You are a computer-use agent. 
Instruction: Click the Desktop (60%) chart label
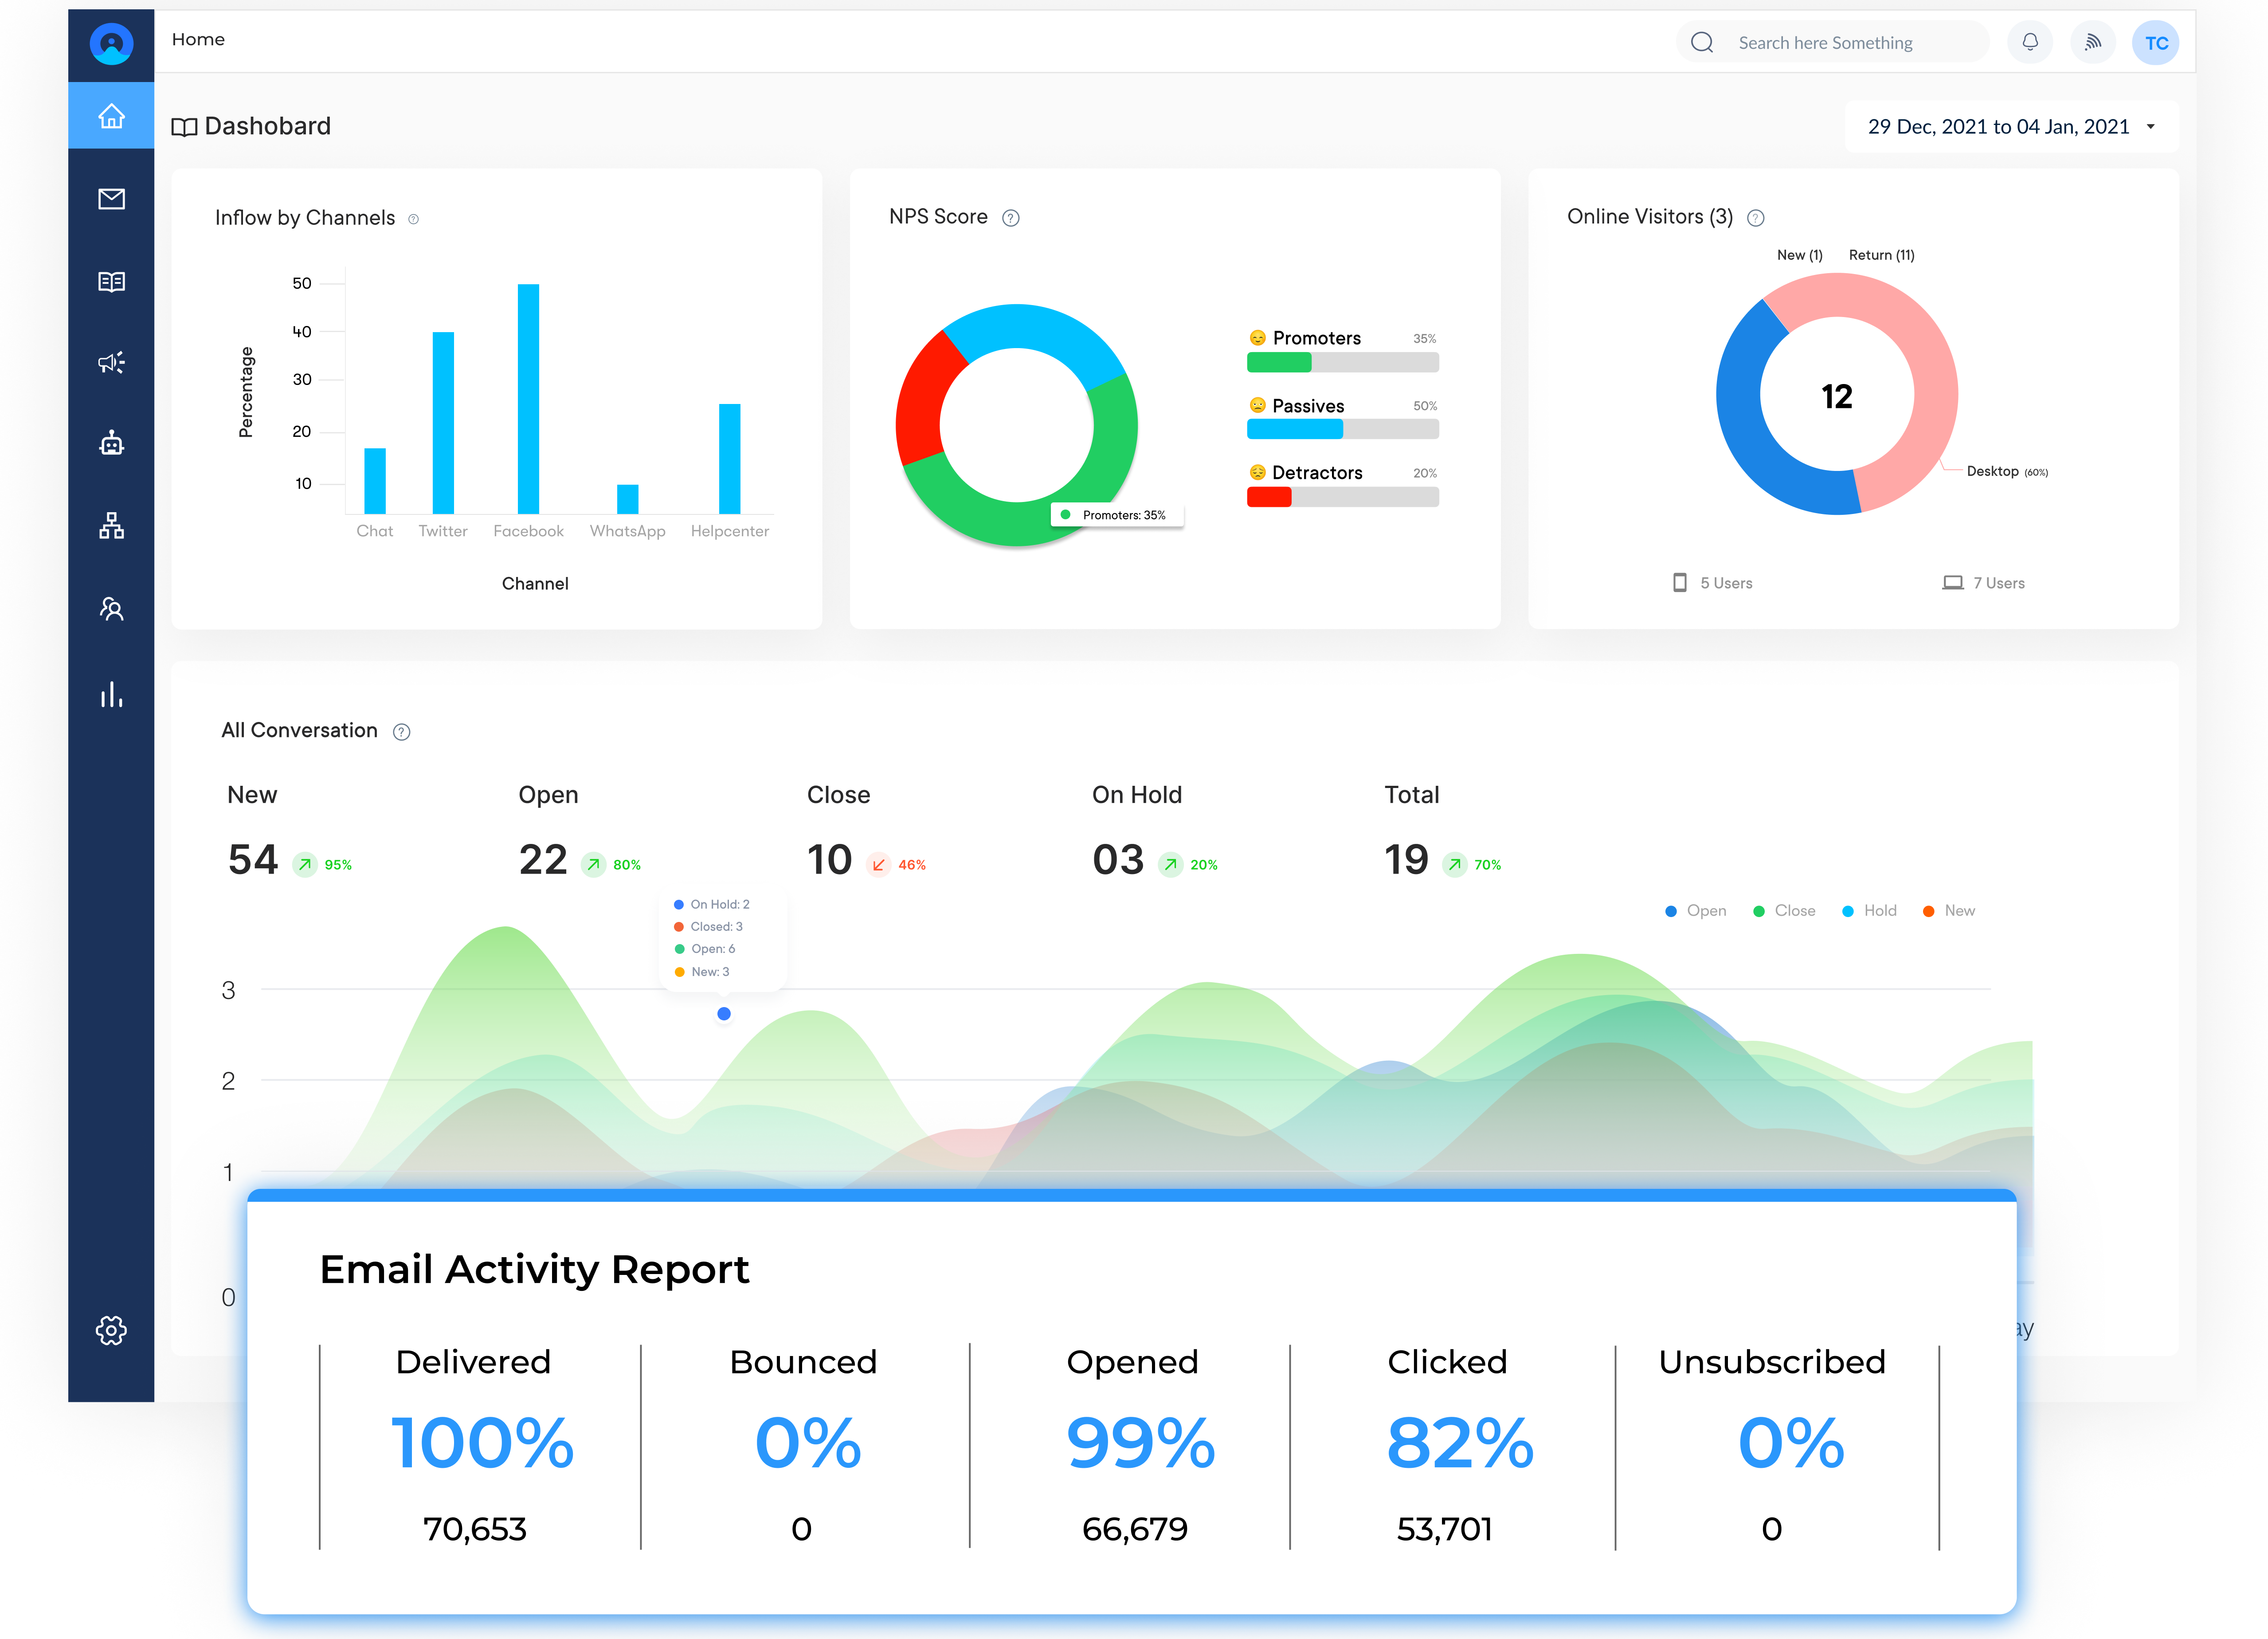pyautogui.click(x=2007, y=471)
